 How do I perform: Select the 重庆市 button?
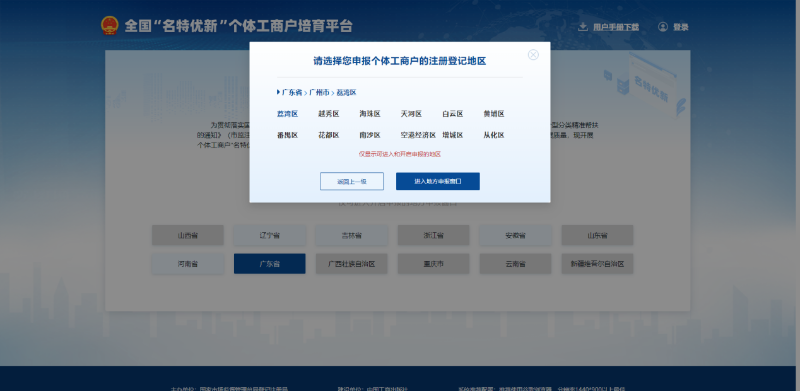coord(434,264)
